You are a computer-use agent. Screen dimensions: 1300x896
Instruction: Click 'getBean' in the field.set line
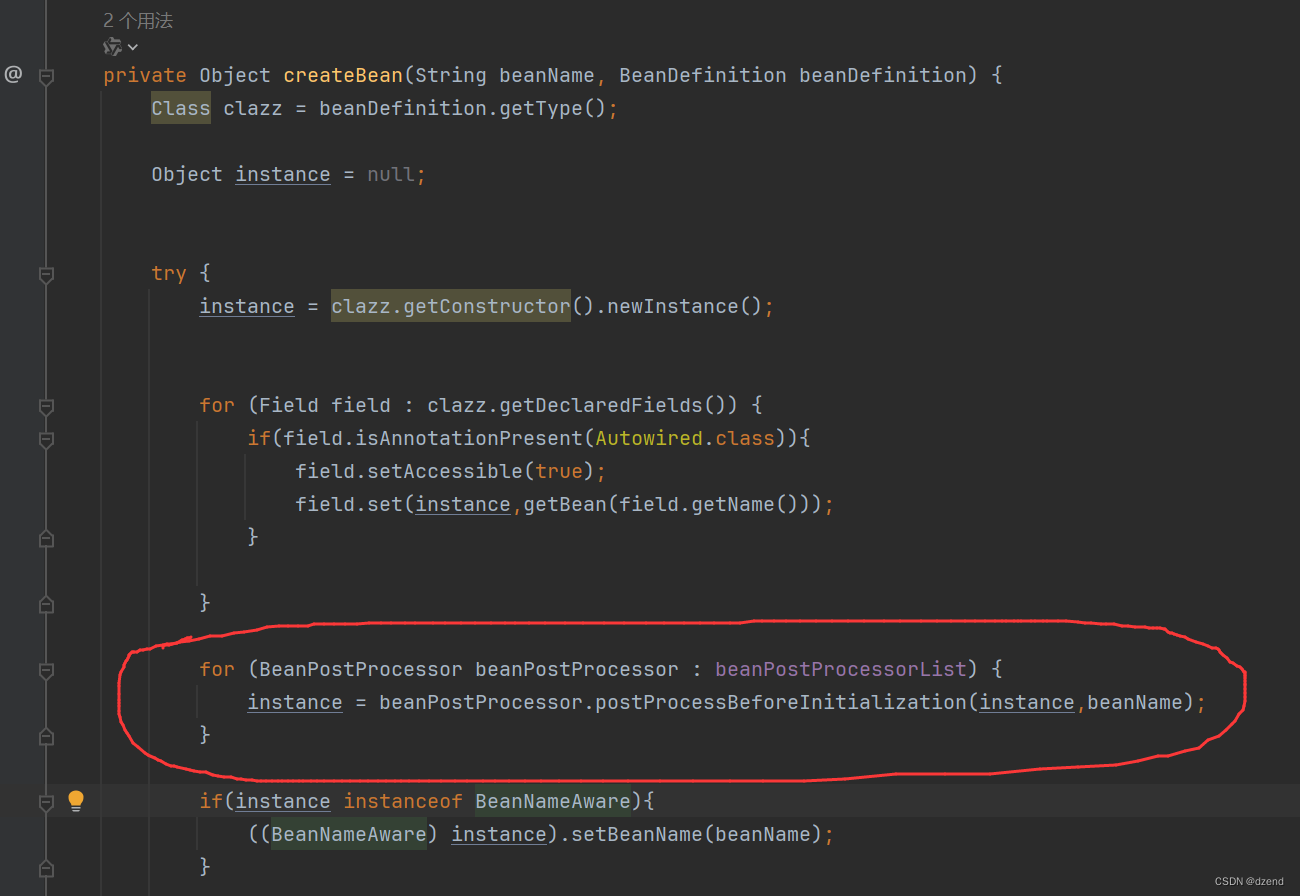(x=565, y=504)
